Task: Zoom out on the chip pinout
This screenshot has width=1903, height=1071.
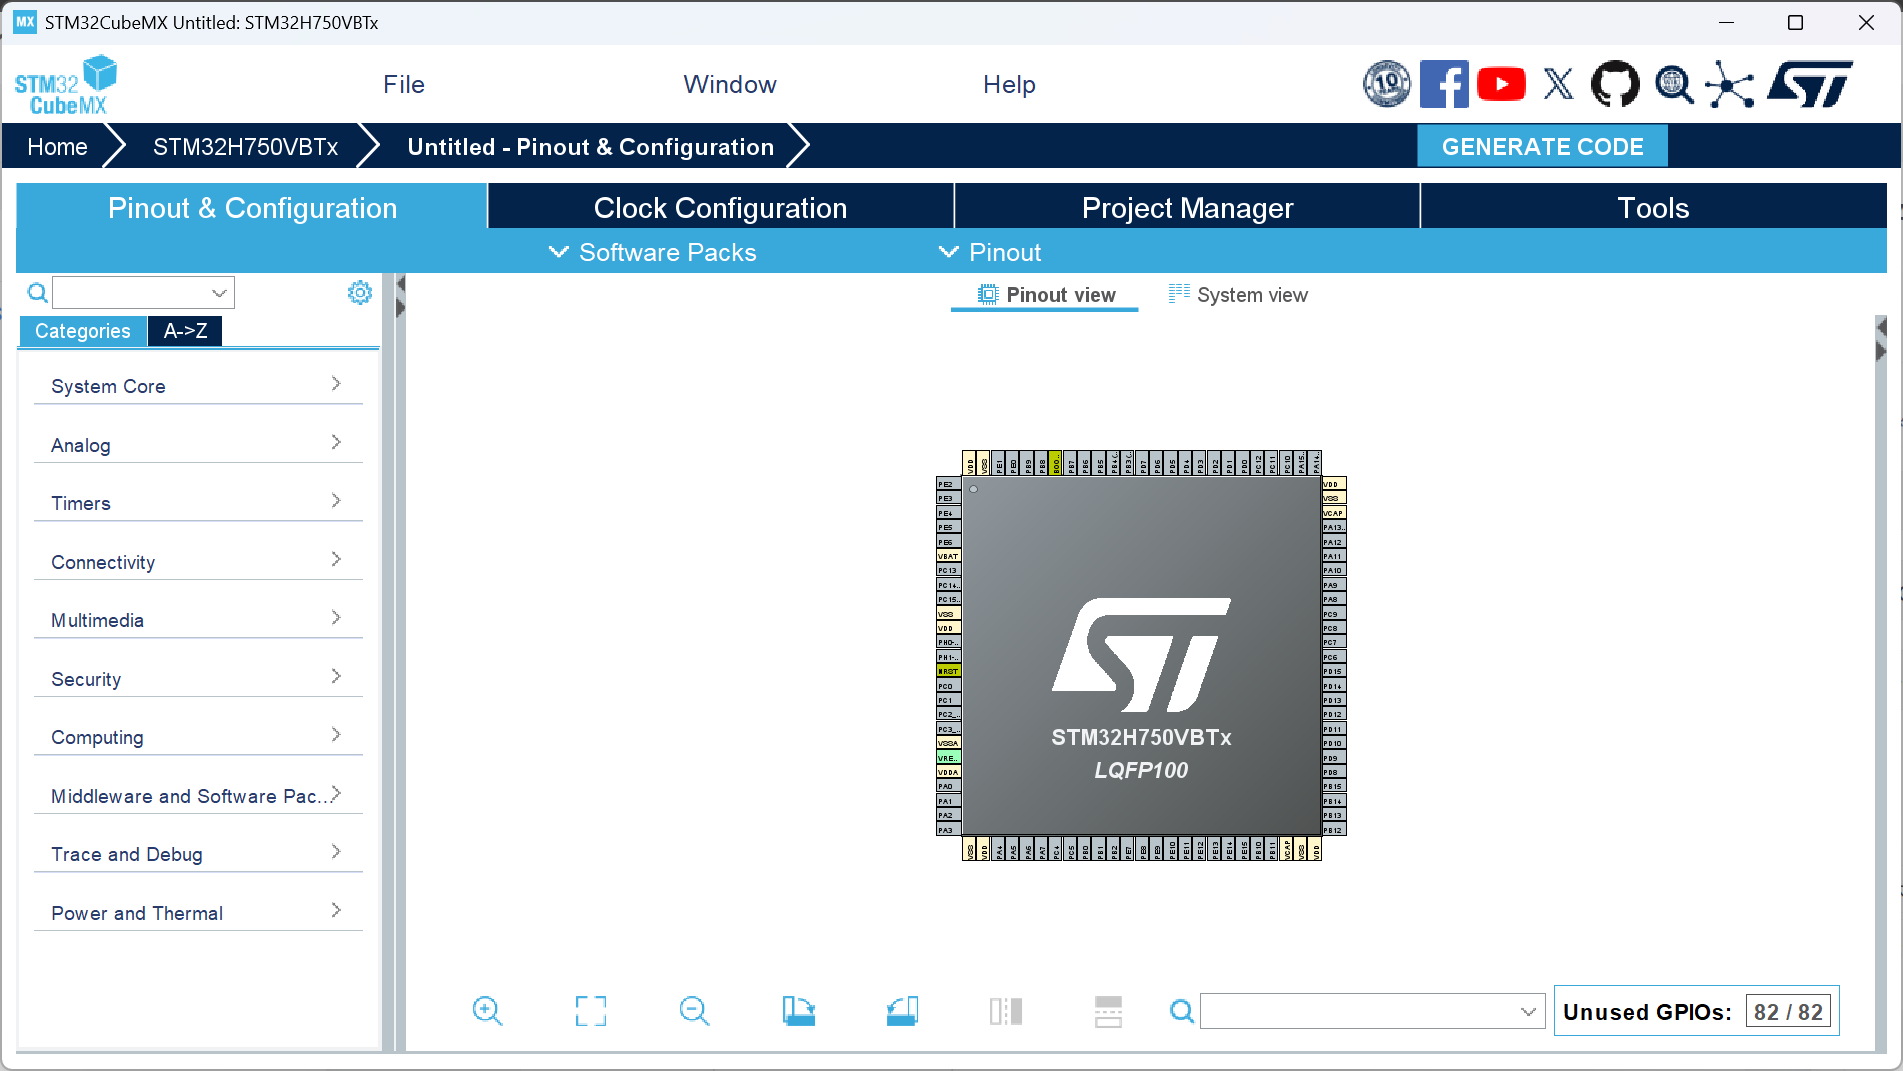Action: (x=695, y=1011)
